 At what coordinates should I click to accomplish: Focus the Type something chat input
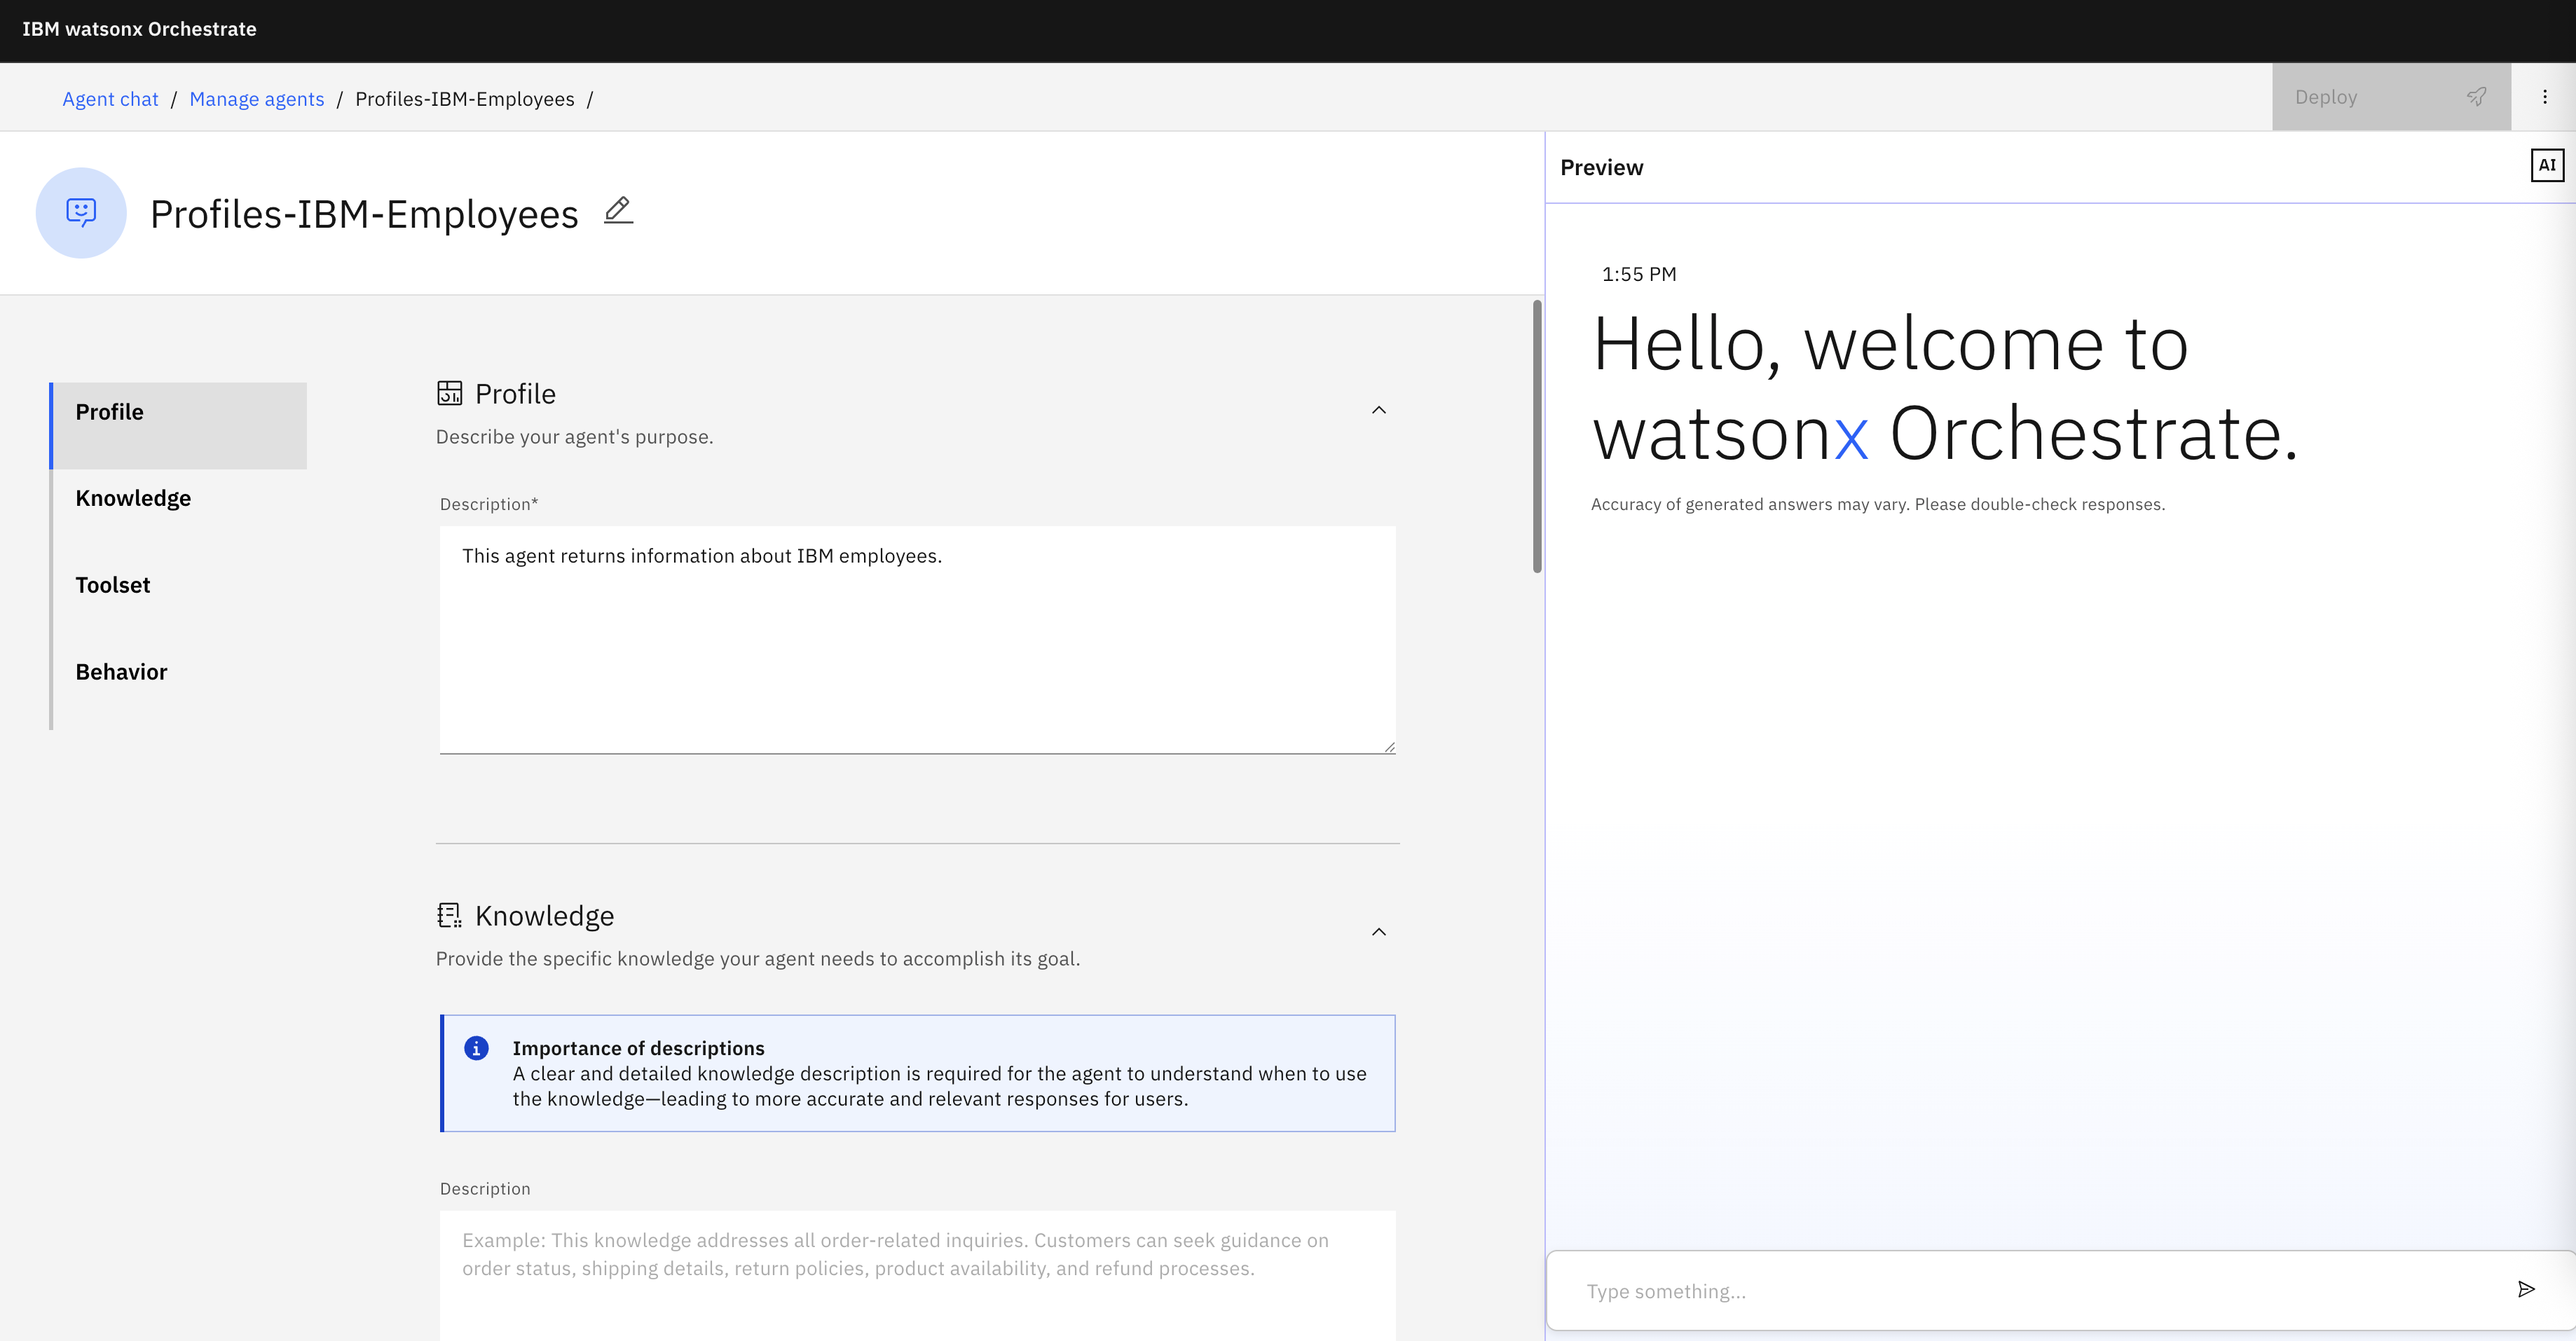[2040, 1291]
